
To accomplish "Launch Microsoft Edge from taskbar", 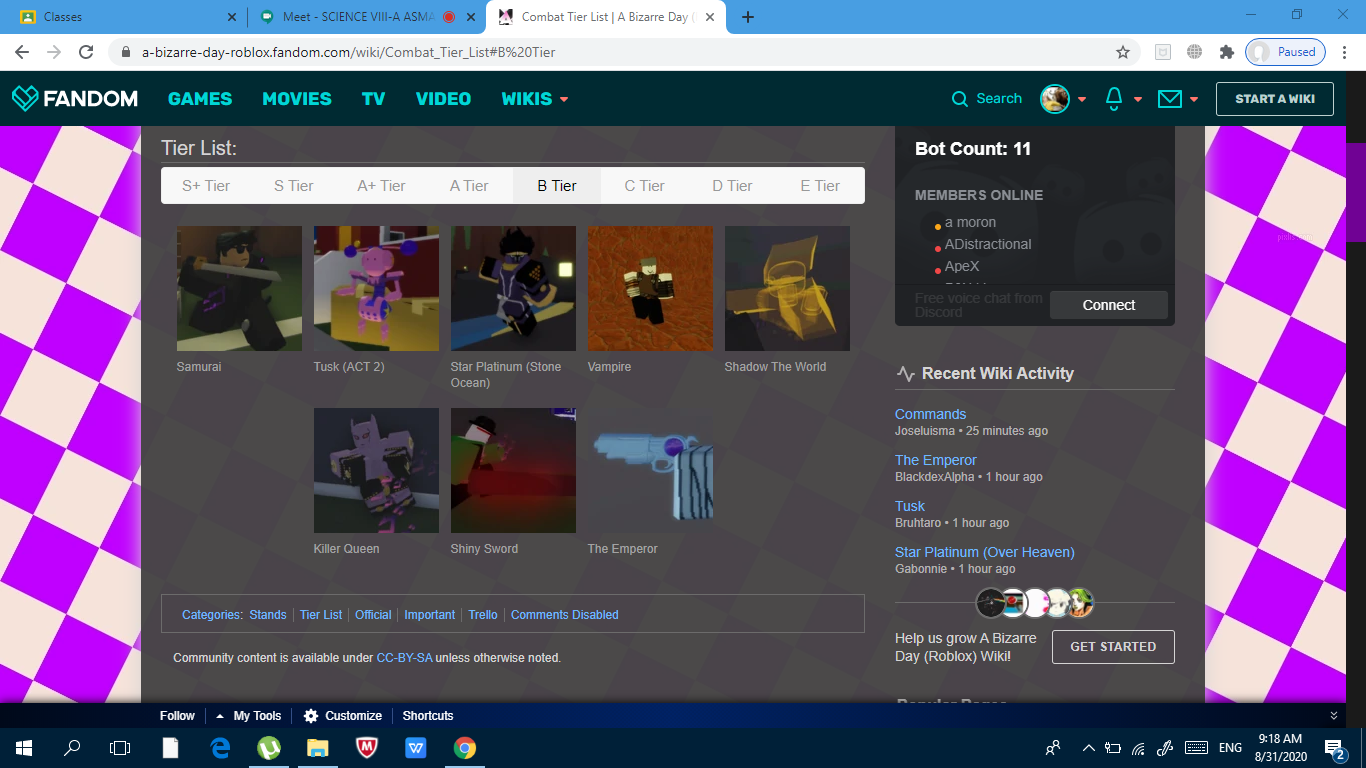I will click(220, 747).
